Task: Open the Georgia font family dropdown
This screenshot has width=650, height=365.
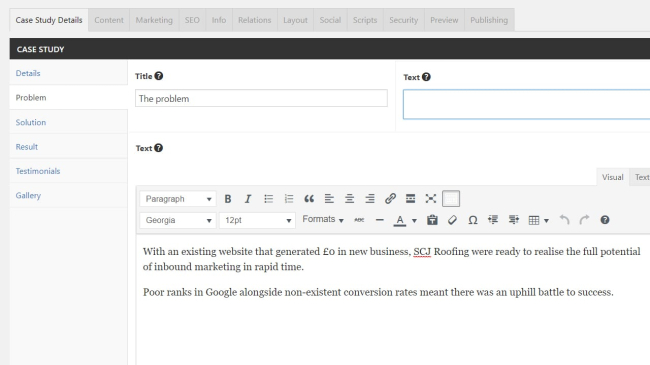Action: pyautogui.click(x=177, y=220)
